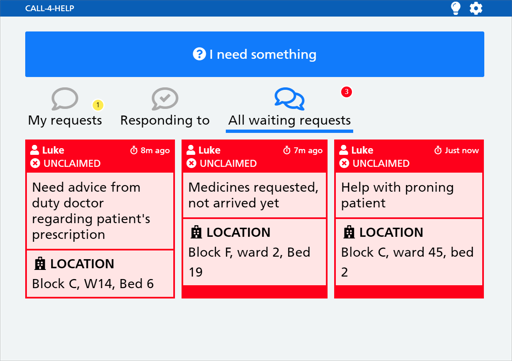The height and width of the screenshot is (361, 512).
Task: Open settings with the gear icon
Action: (476, 8)
